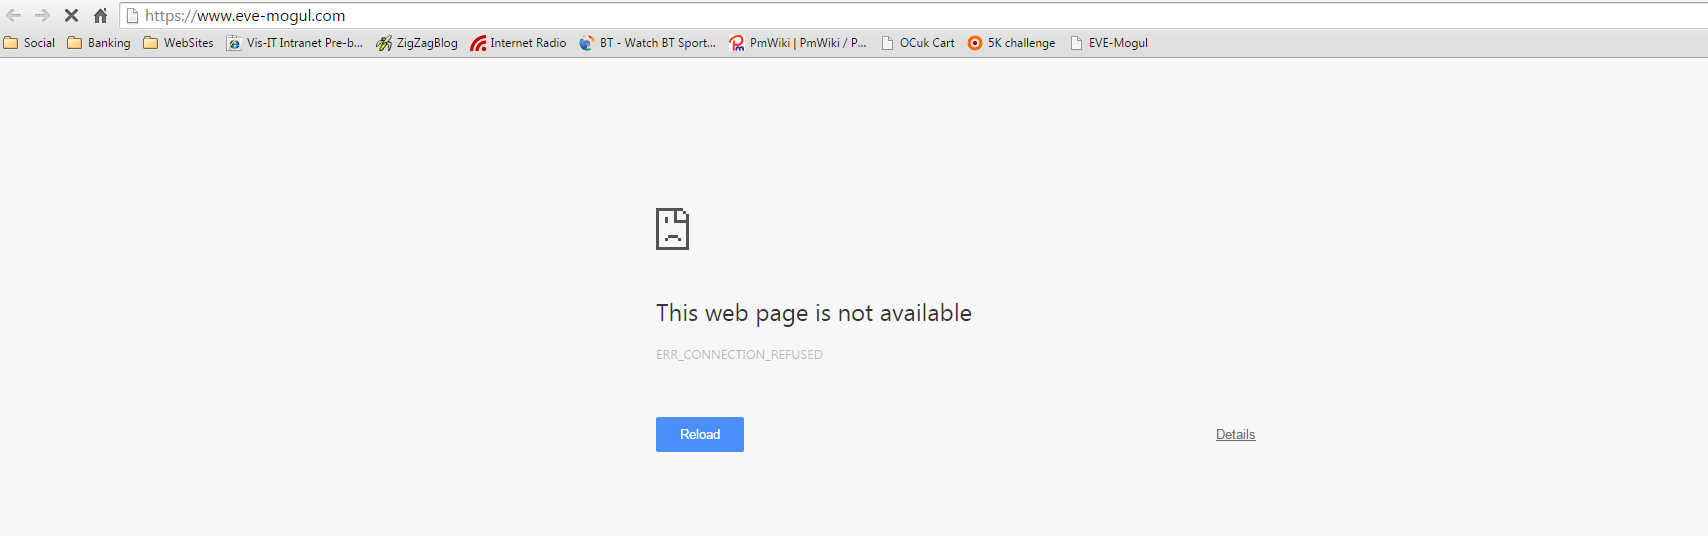Click the browser back arrow
Viewport: 1708px width, 536px height.
click(14, 16)
